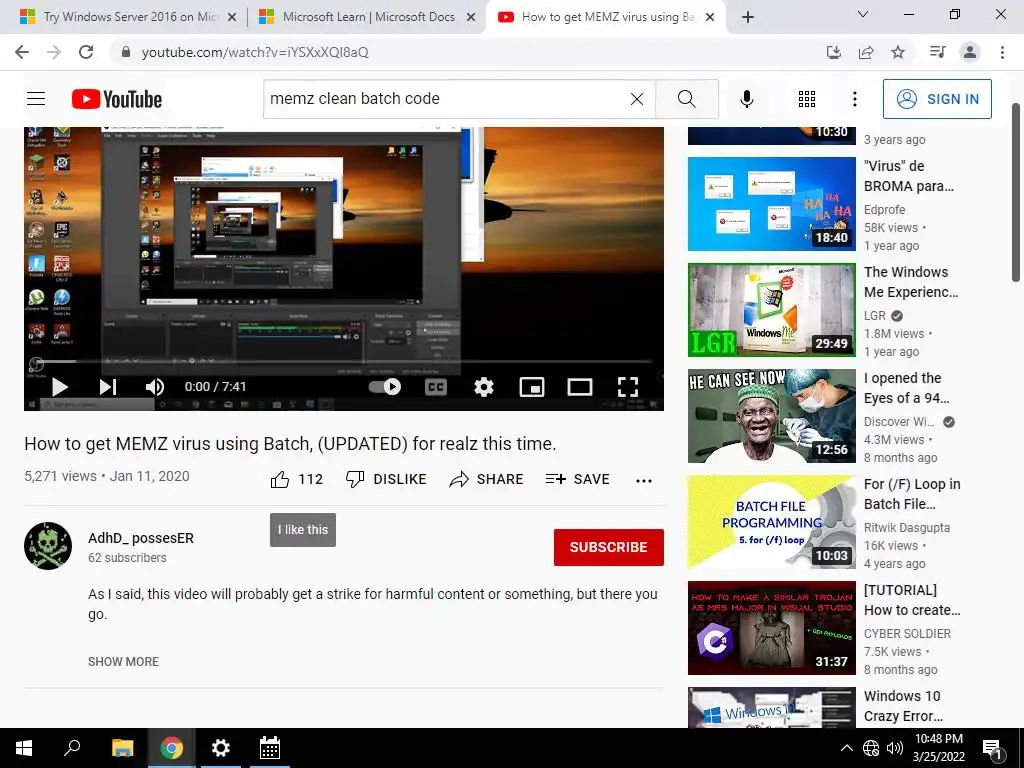Open the notification center
Viewport: 1024px width, 768px height.
pyautogui.click(x=993, y=749)
